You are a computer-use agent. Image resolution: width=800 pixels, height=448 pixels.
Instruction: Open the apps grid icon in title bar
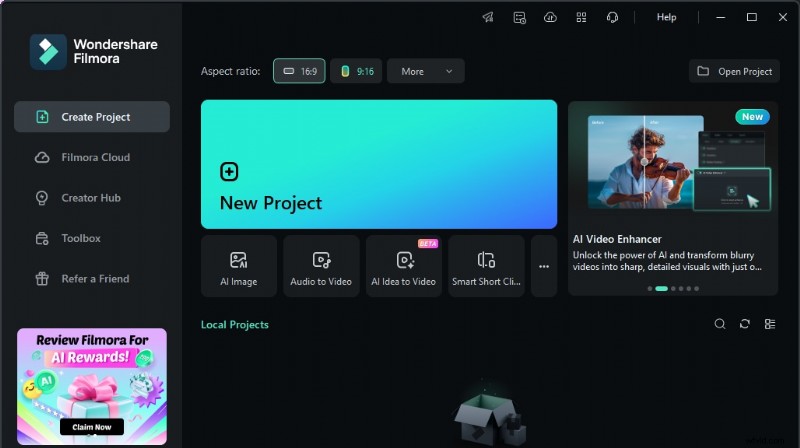[x=581, y=17]
